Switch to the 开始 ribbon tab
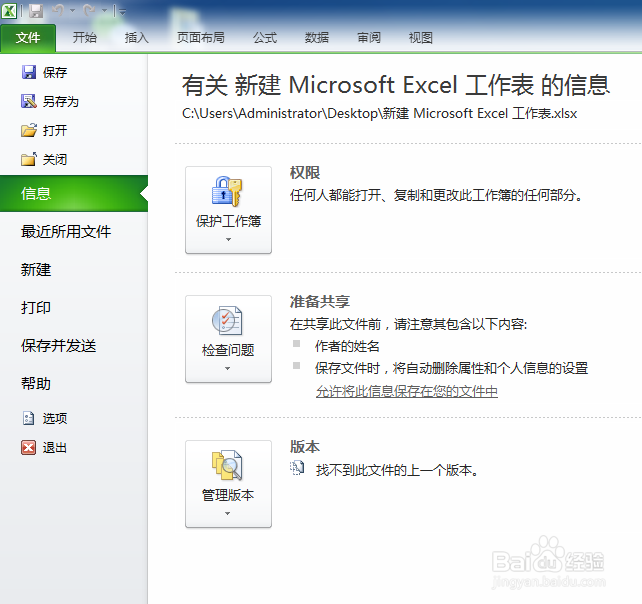642x604 pixels. click(x=84, y=38)
